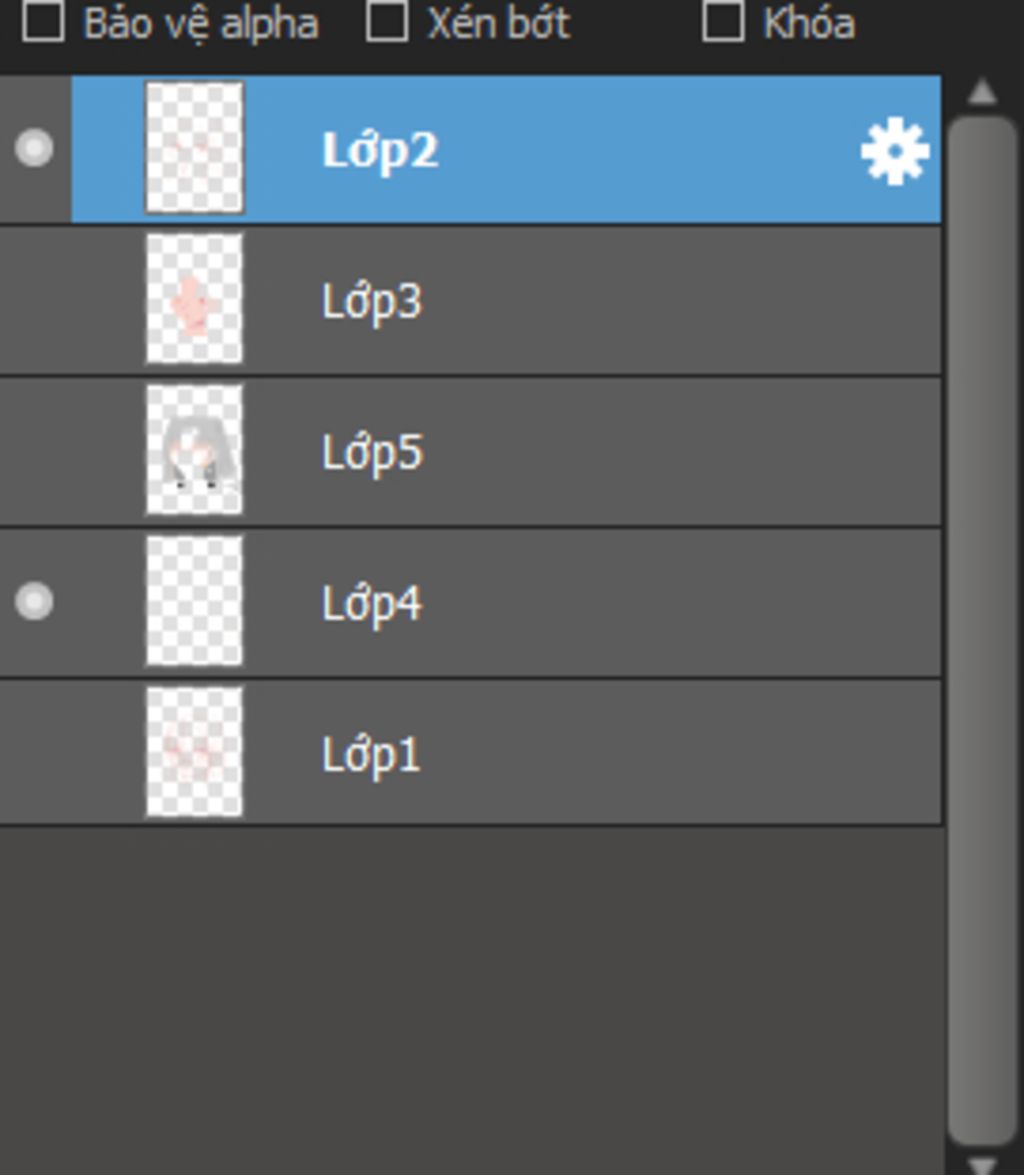
Task: Hide the Lớp2 layer visibility dot
Action: pos(35,149)
